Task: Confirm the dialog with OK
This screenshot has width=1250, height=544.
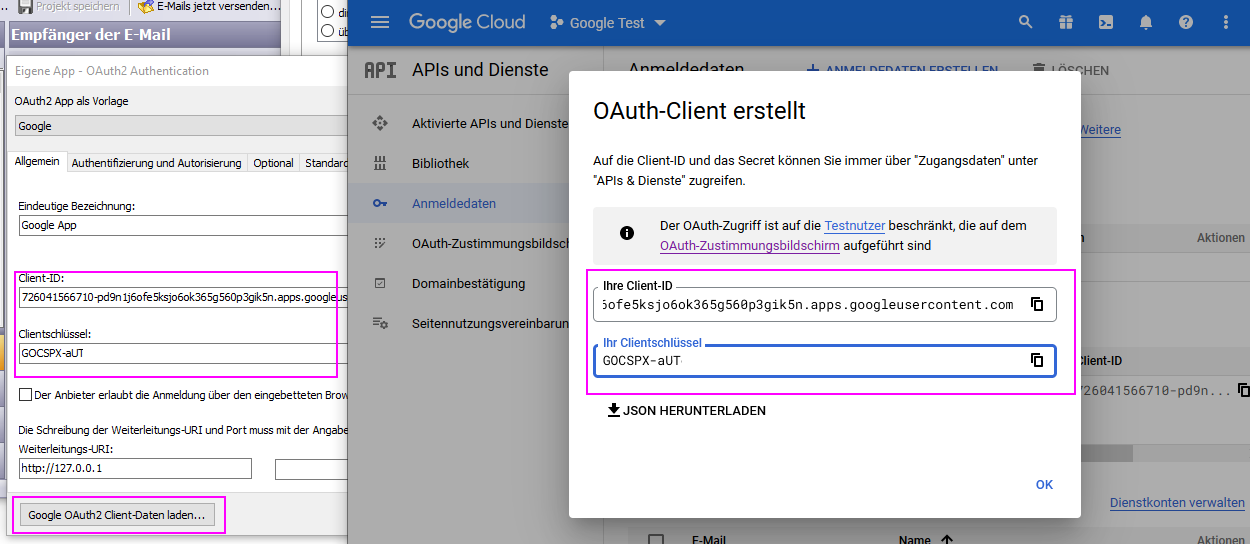Action: (x=1044, y=484)
